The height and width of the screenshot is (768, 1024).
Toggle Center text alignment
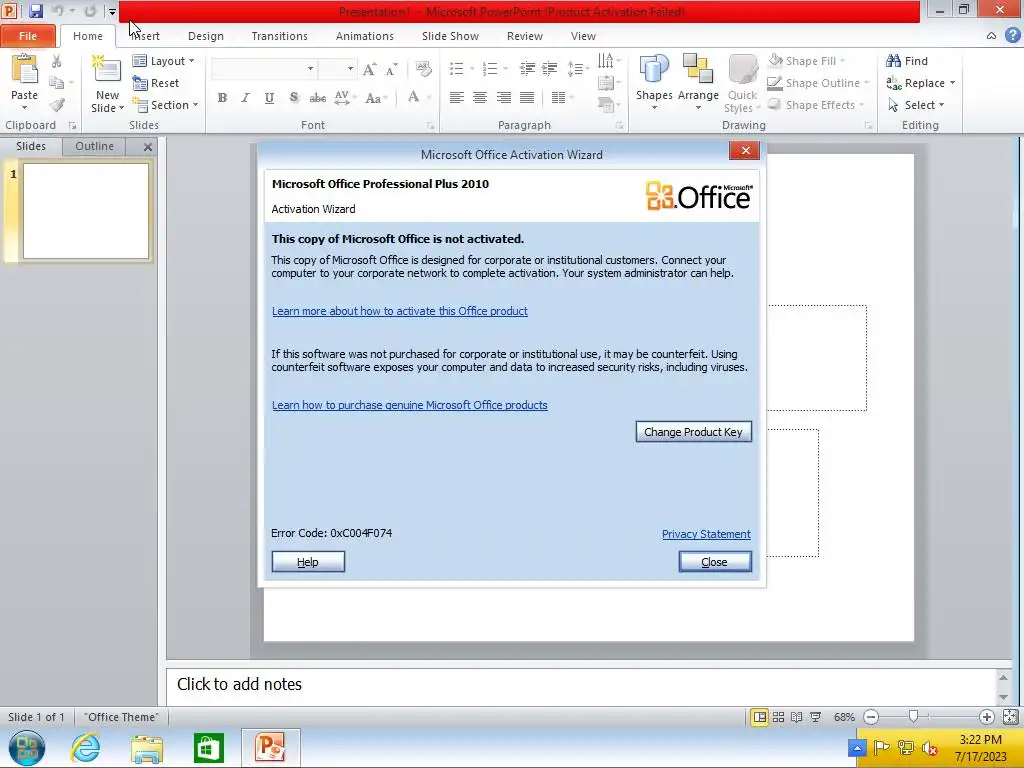pyautogui.click(x=480, y=98)
